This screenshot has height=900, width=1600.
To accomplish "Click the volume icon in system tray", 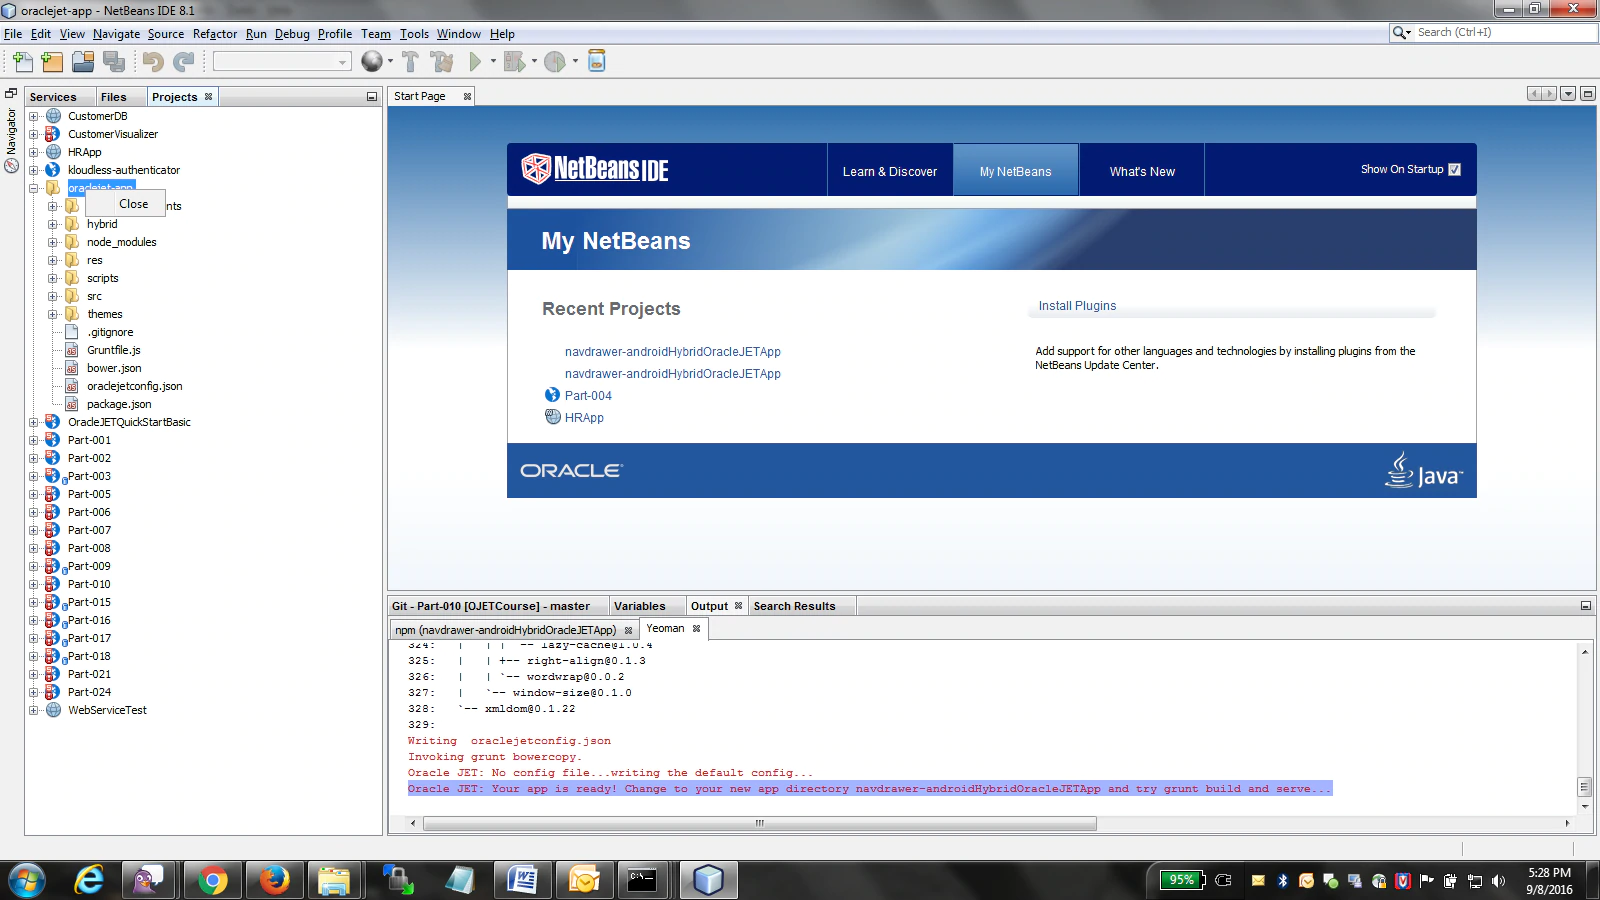I will 1498,881.
